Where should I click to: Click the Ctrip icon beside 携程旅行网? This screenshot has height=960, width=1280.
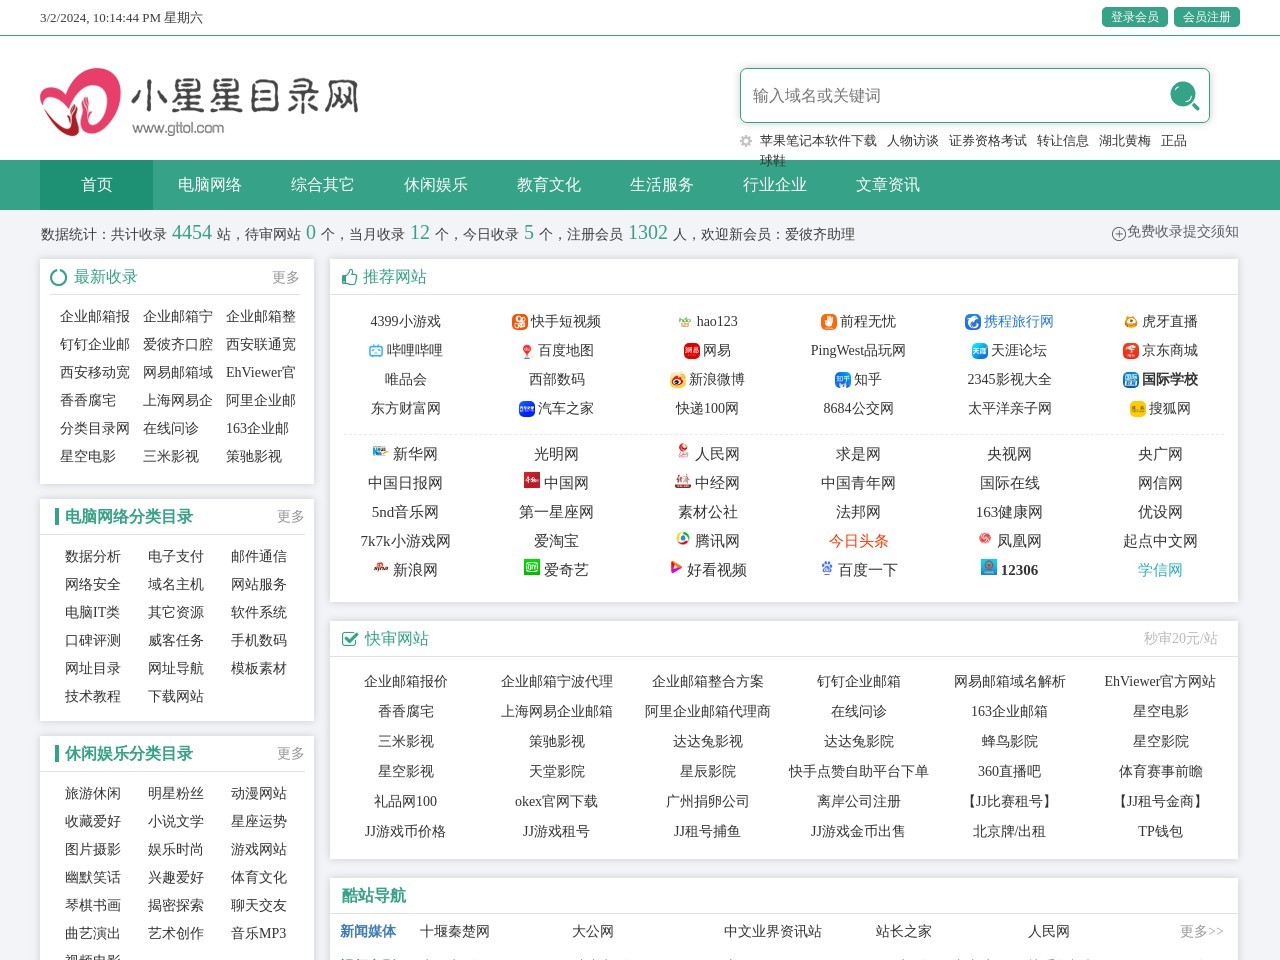point(972,322)
